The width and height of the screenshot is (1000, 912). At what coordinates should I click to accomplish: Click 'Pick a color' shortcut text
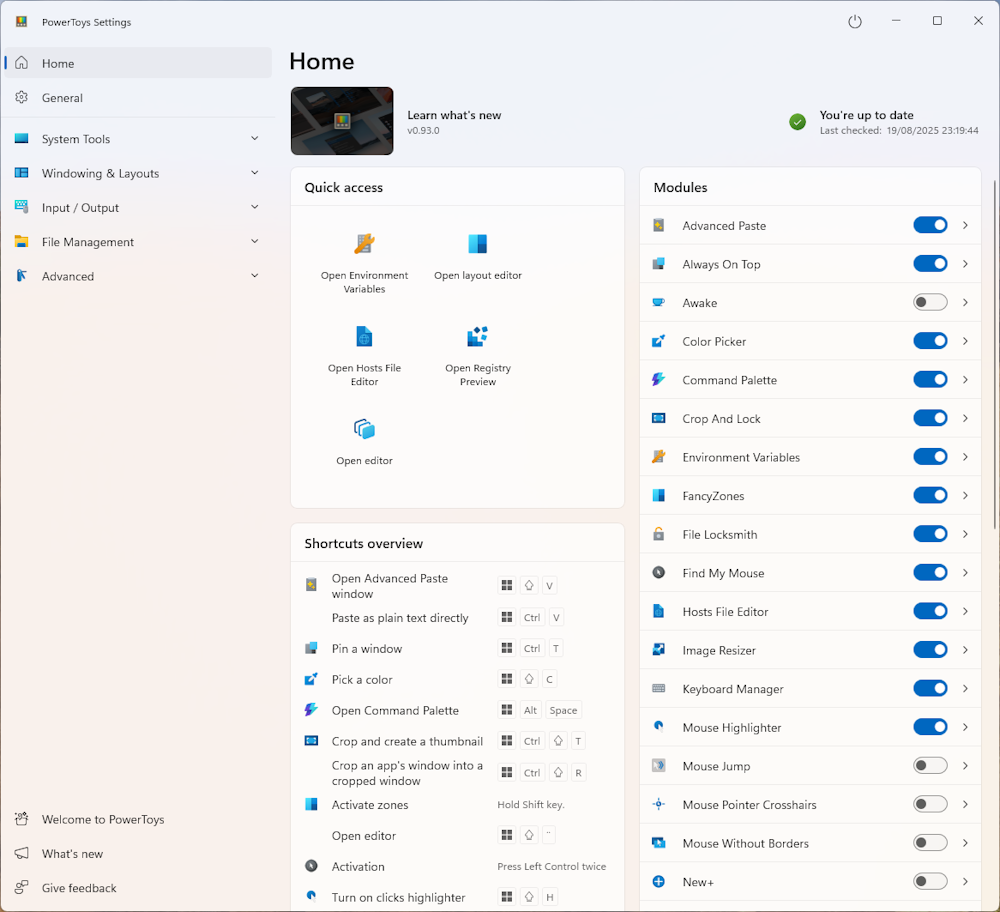(x=362, y=680)
